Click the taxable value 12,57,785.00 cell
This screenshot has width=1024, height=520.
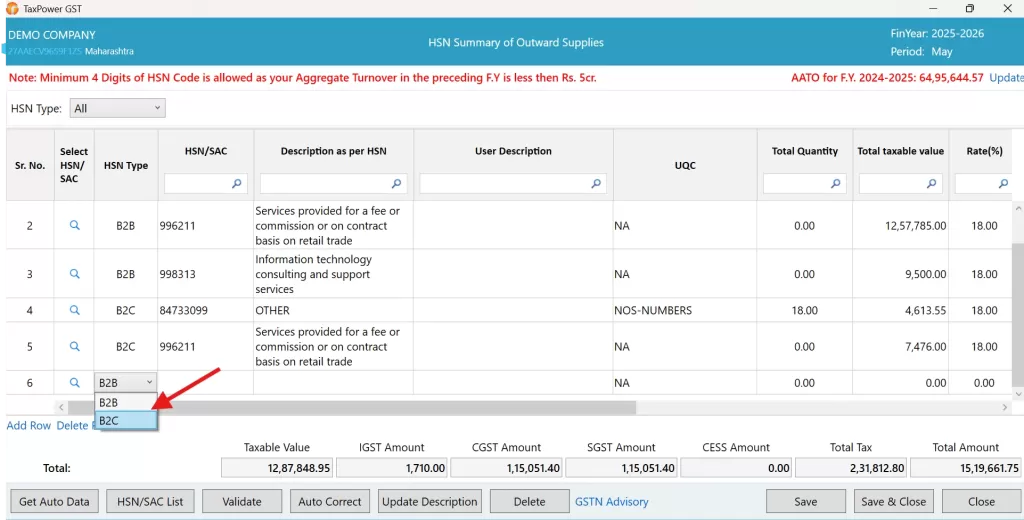[x=901, y=225]
